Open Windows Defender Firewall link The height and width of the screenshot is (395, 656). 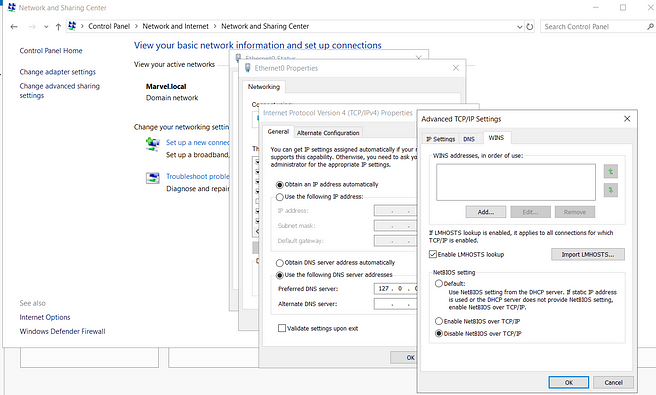tap(62, 331)
